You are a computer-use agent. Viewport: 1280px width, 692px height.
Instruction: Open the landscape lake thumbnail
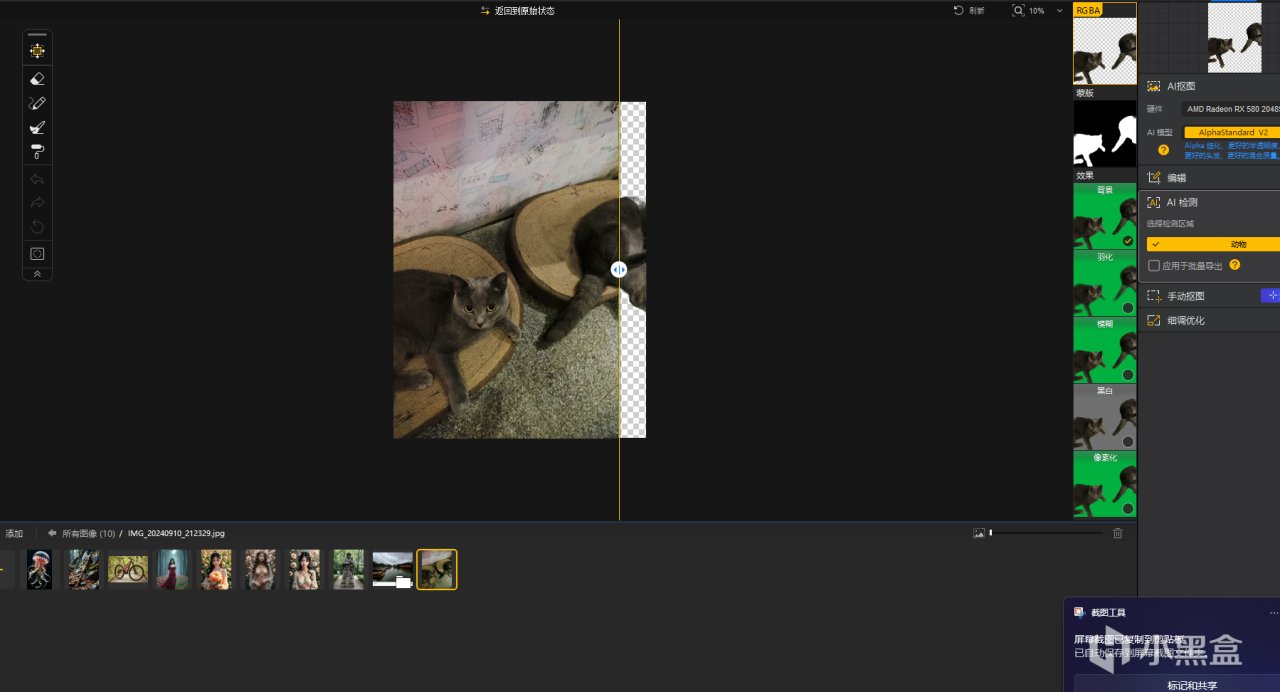[393, 569]
